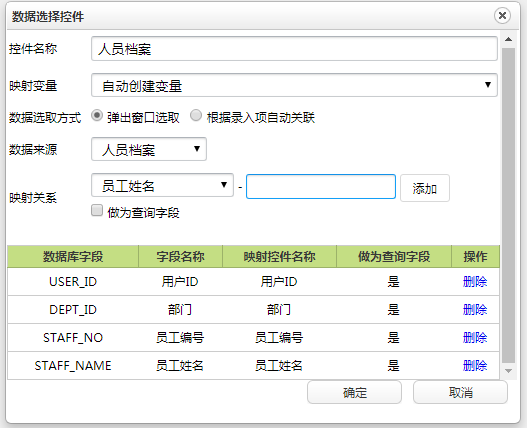Delete the DEPT_ID mapping row
The height and width of the screenshot is (428, 527).
[475, 310]
